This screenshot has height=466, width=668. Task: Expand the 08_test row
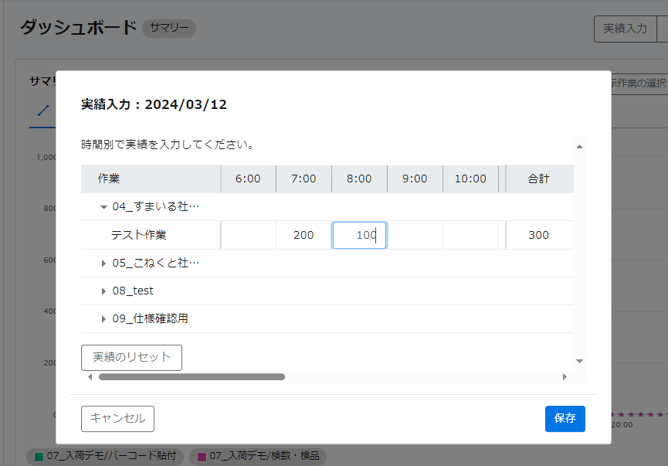click(104, 291)
